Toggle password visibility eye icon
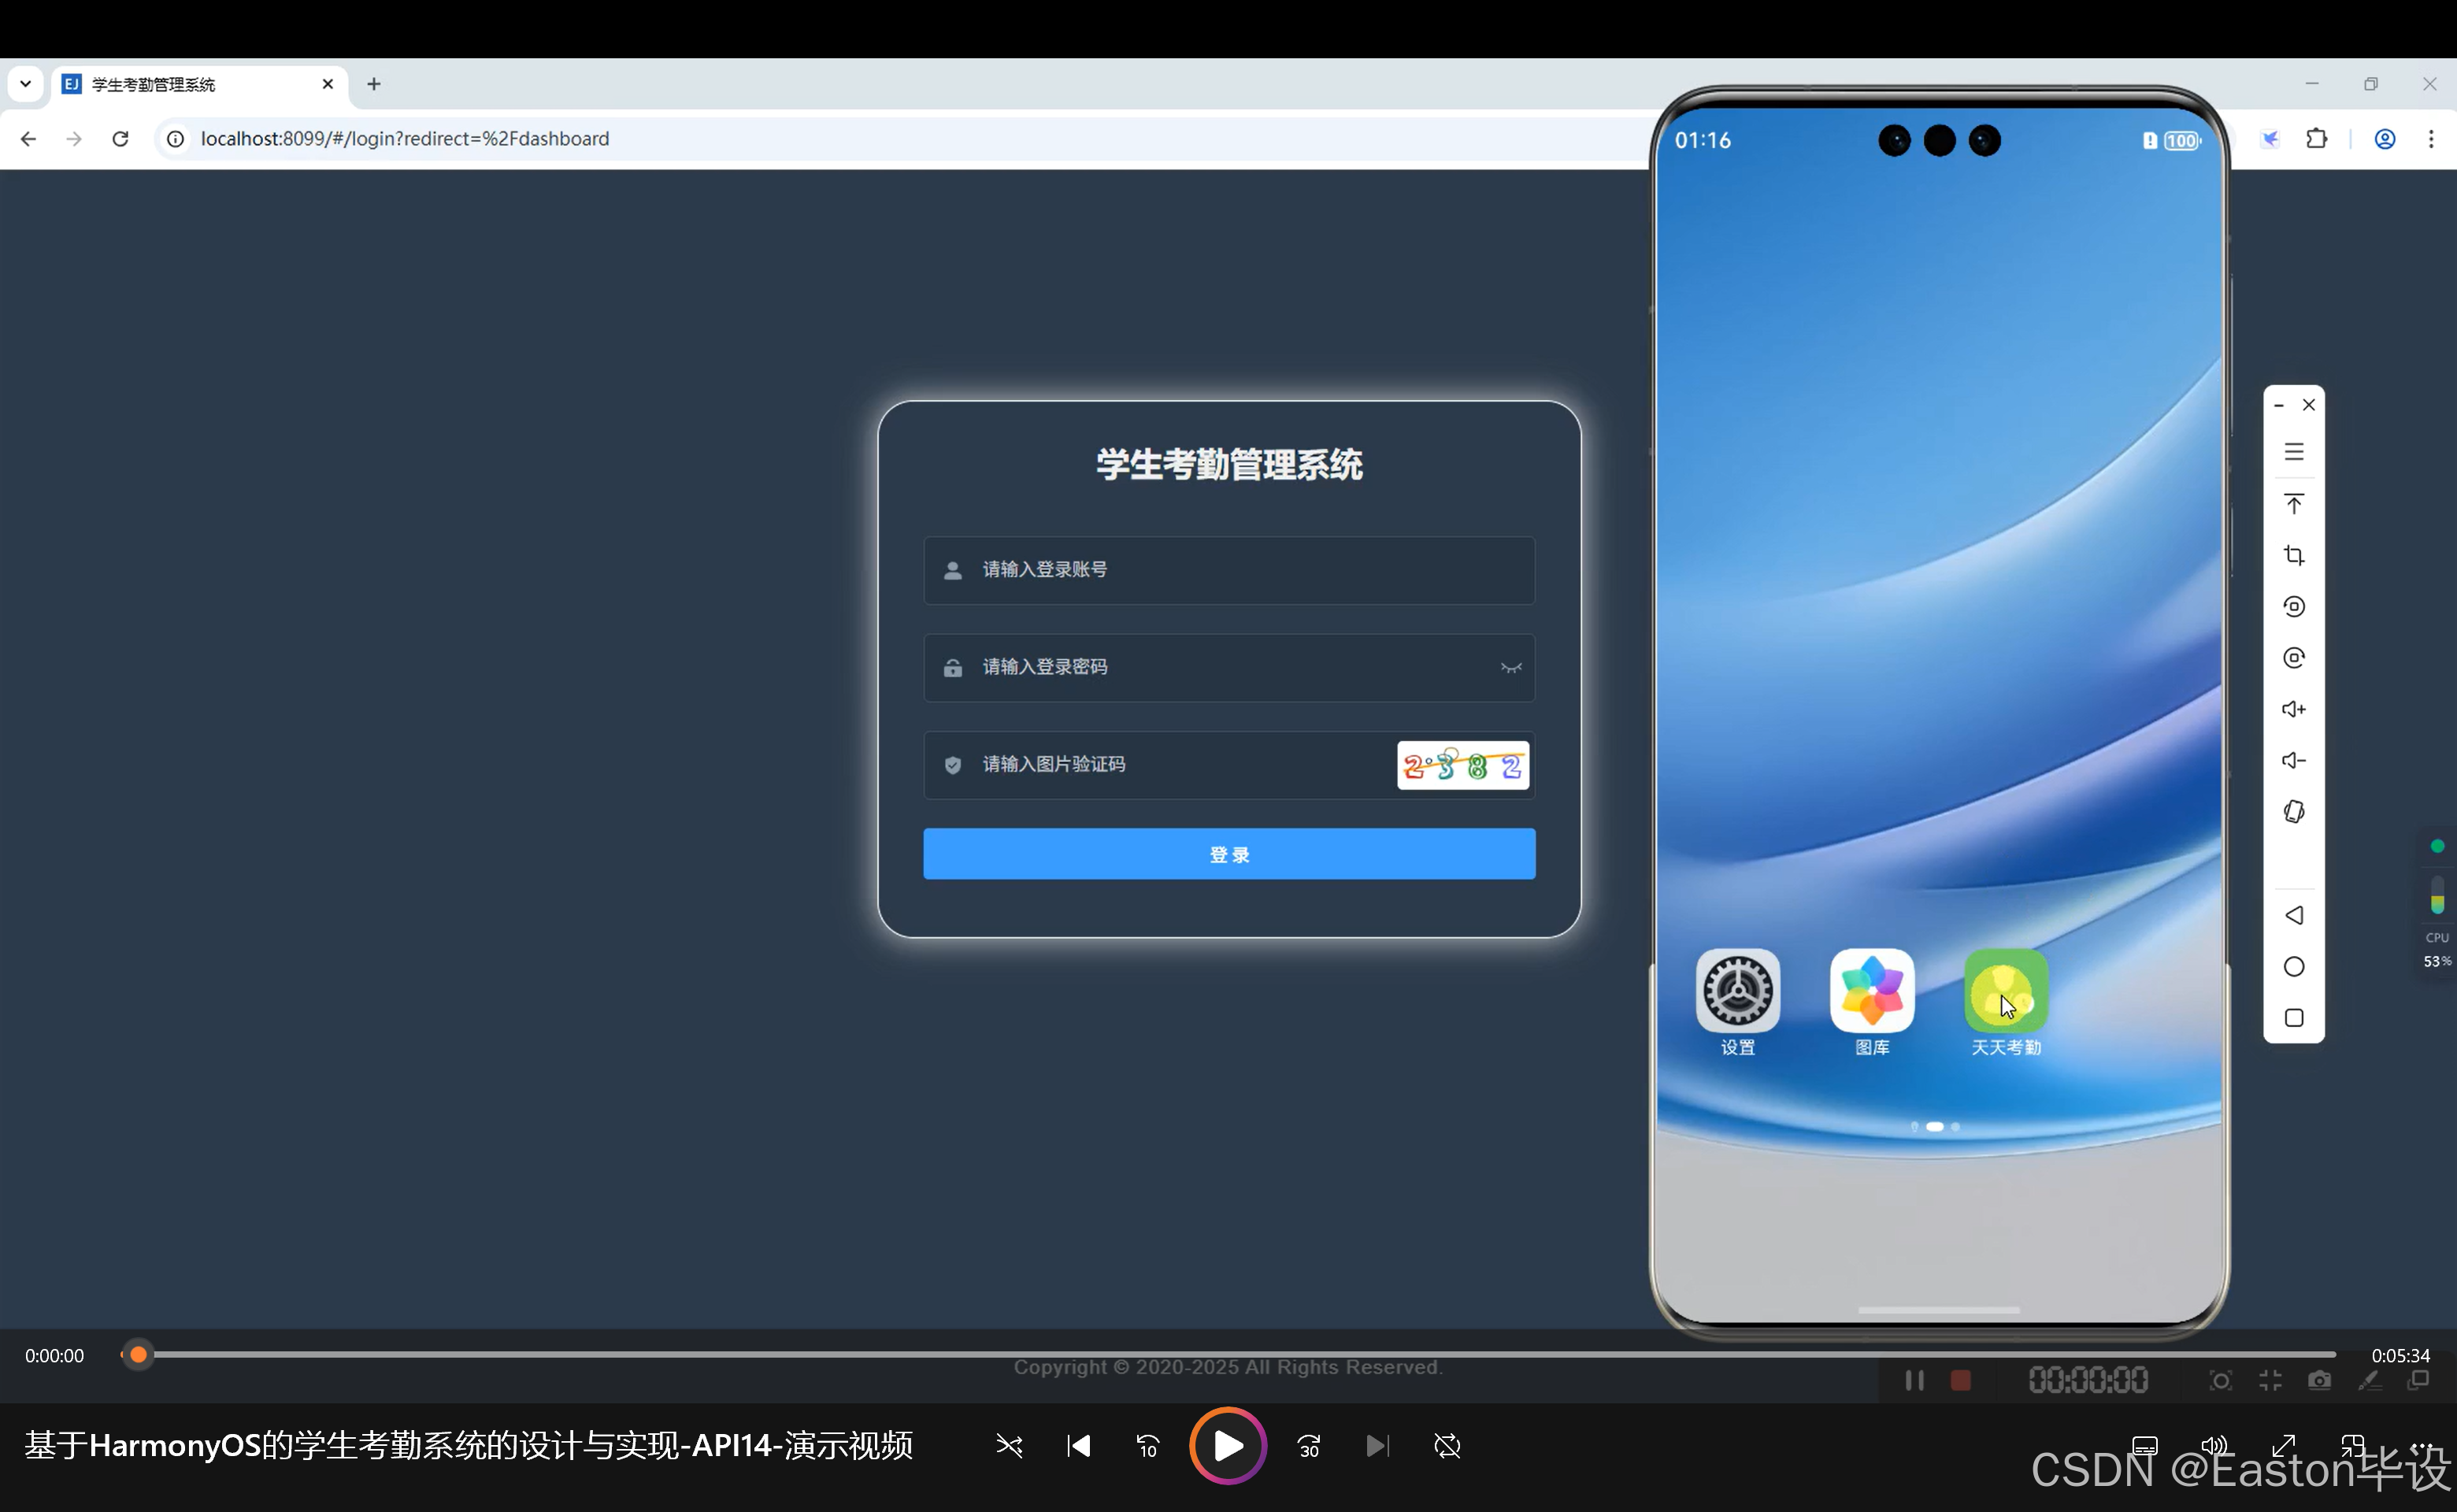Image resolution: width=2457 pixels, height=1512 pixels. pyautogui.click(x=1510, y=668)
